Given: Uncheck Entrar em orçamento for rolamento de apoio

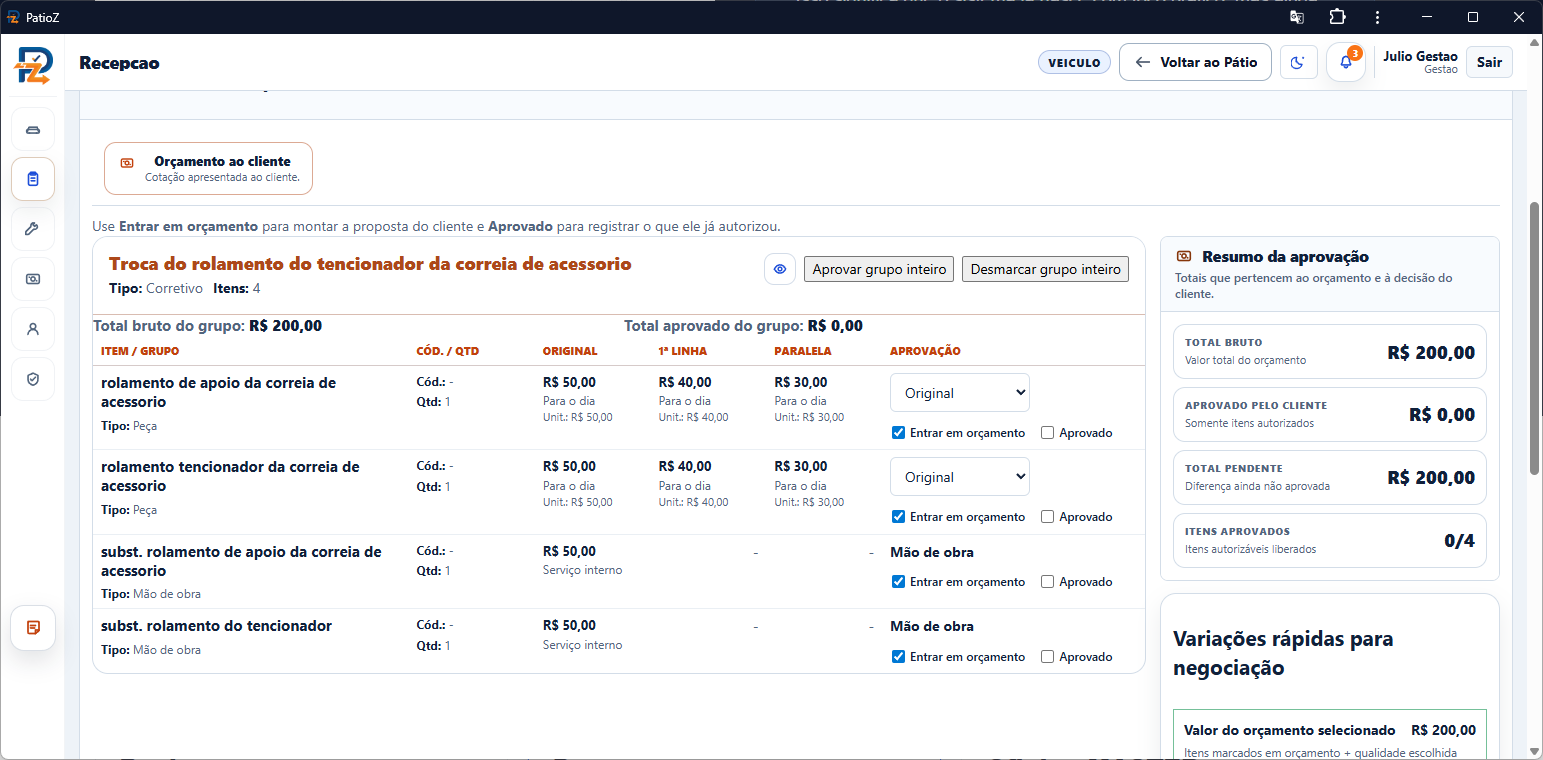Looking at the screenshot, I should 898,433.
